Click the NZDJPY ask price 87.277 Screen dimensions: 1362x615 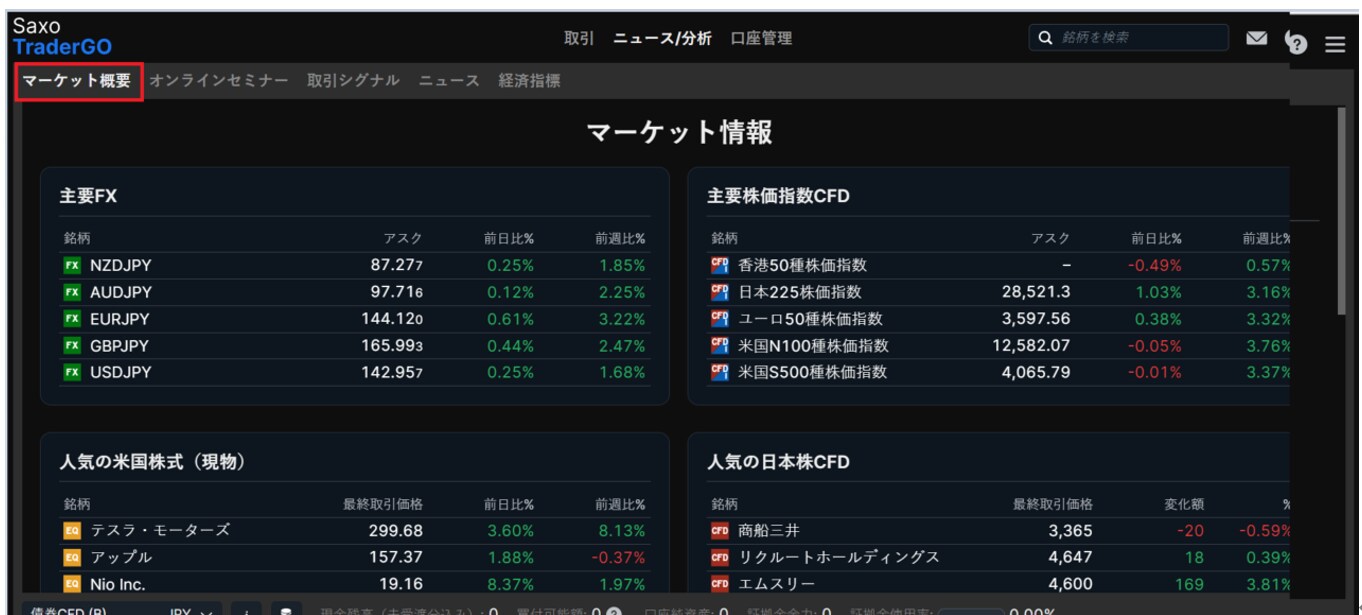coord(396,265)
